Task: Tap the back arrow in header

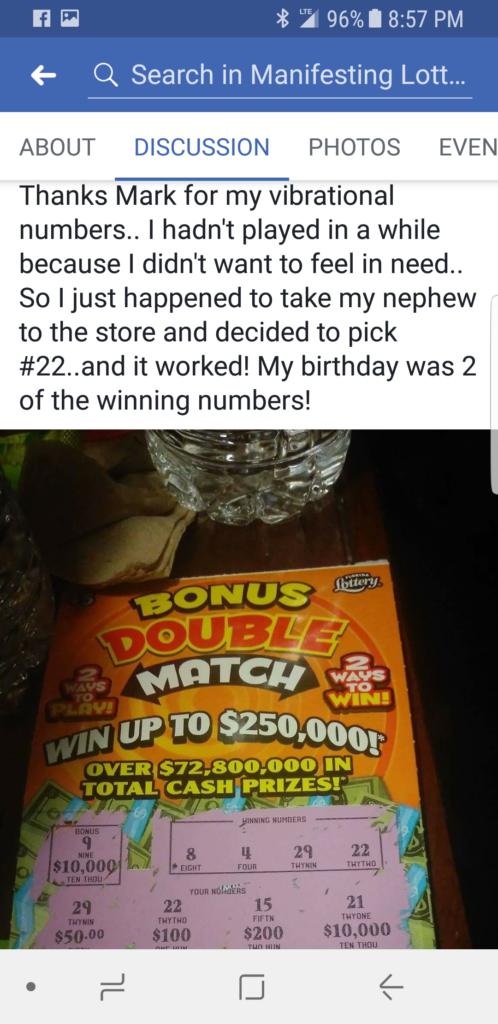Action: coord(43,76)
